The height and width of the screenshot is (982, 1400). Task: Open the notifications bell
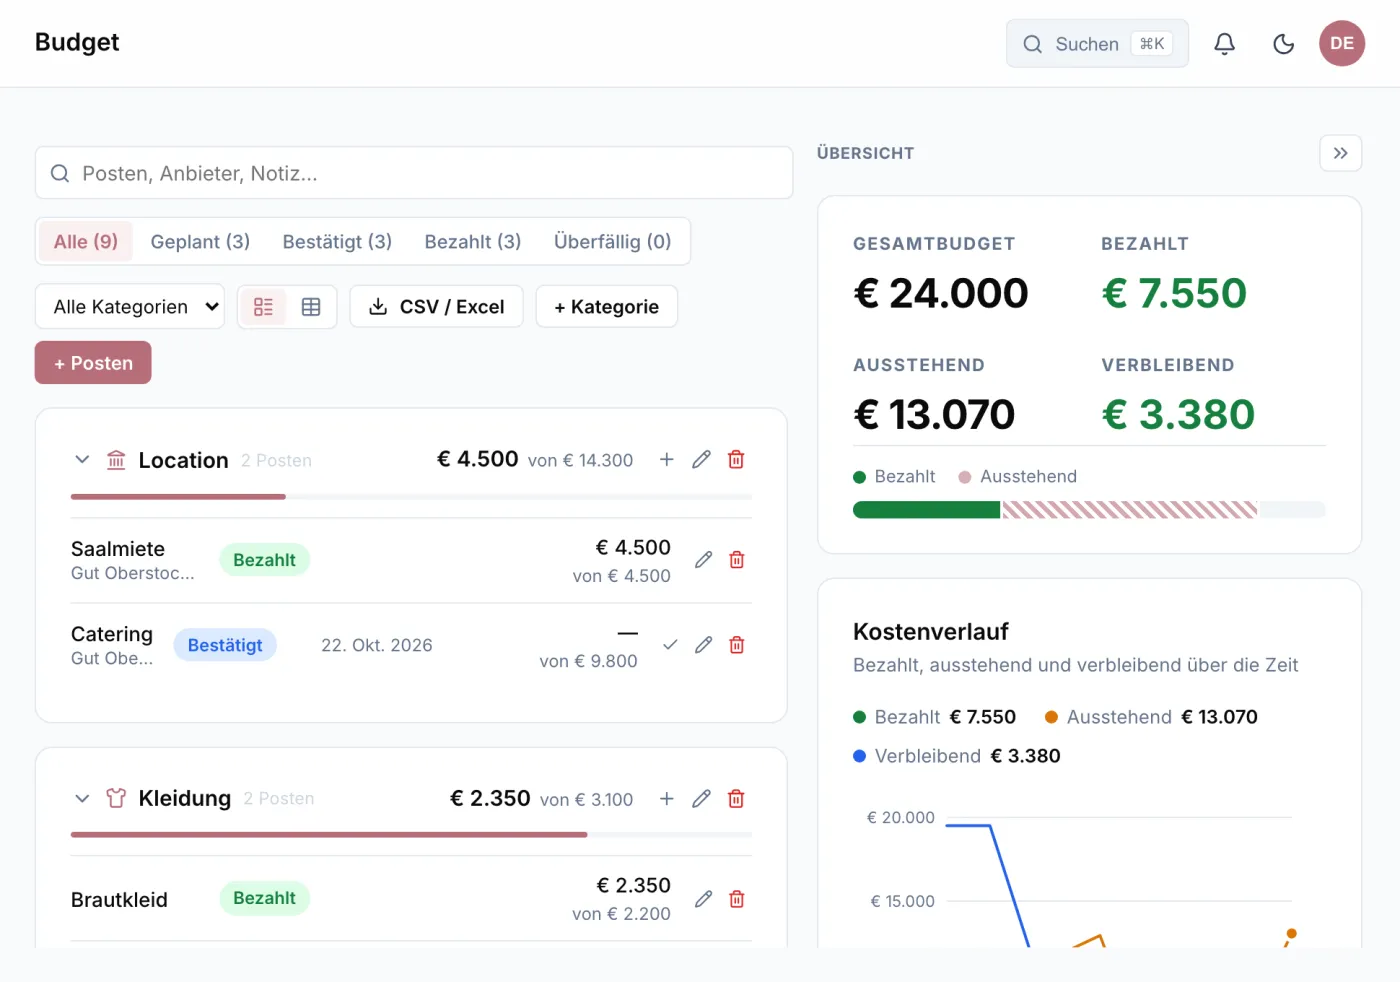click(1224, 43)
